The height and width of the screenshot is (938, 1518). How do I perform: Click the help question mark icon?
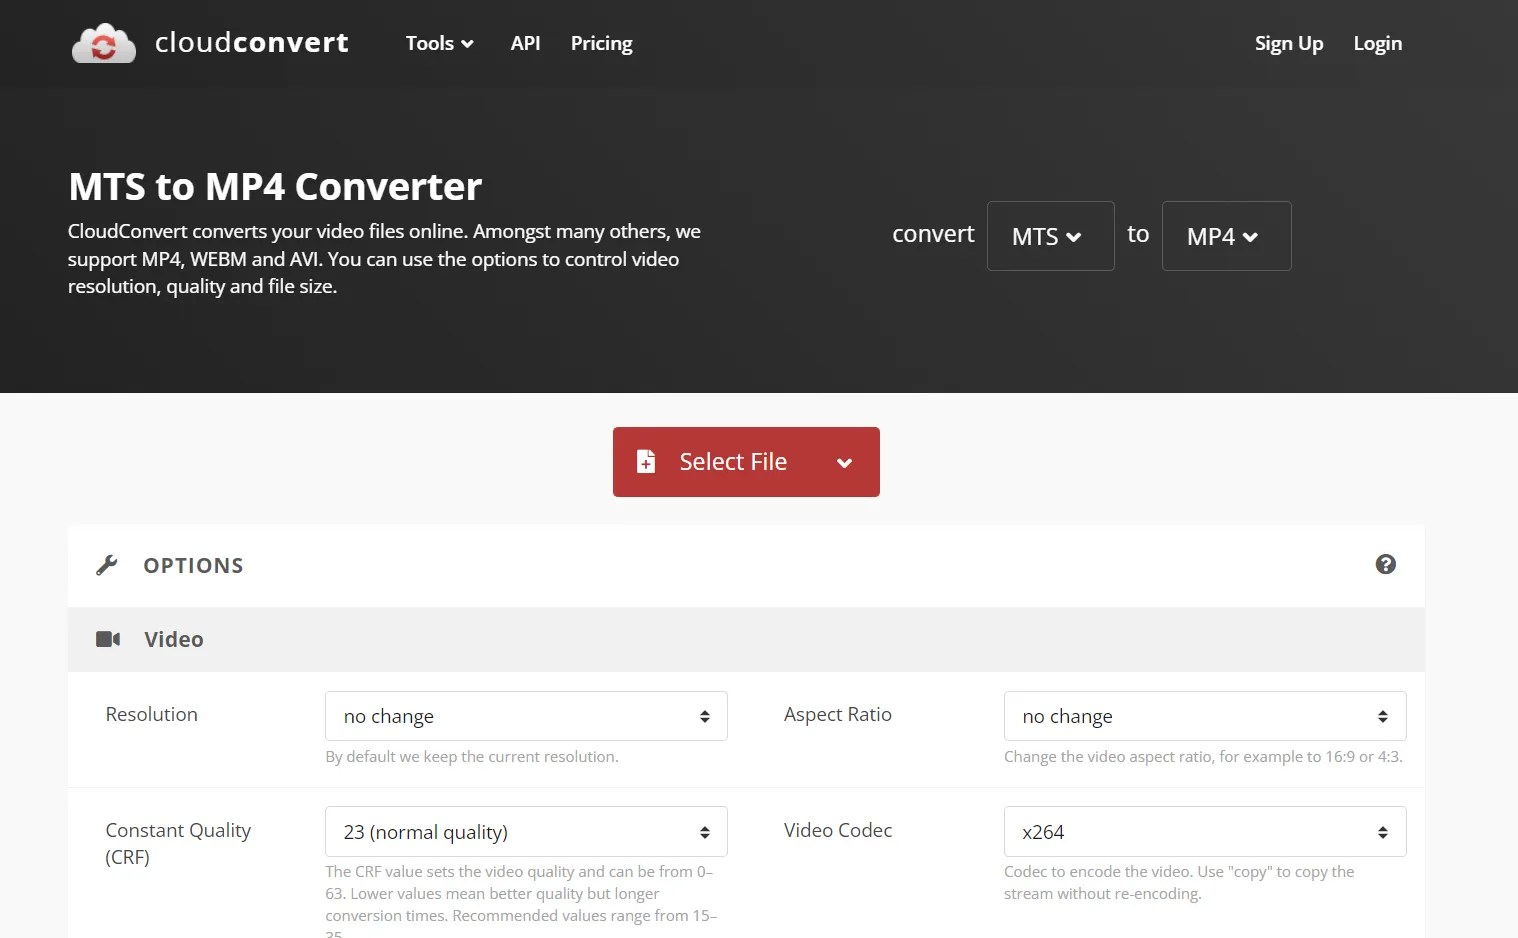1385,564
